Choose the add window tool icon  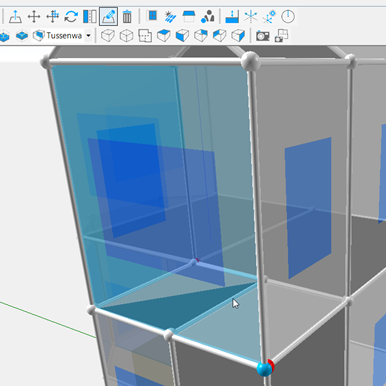coord(152,16)
